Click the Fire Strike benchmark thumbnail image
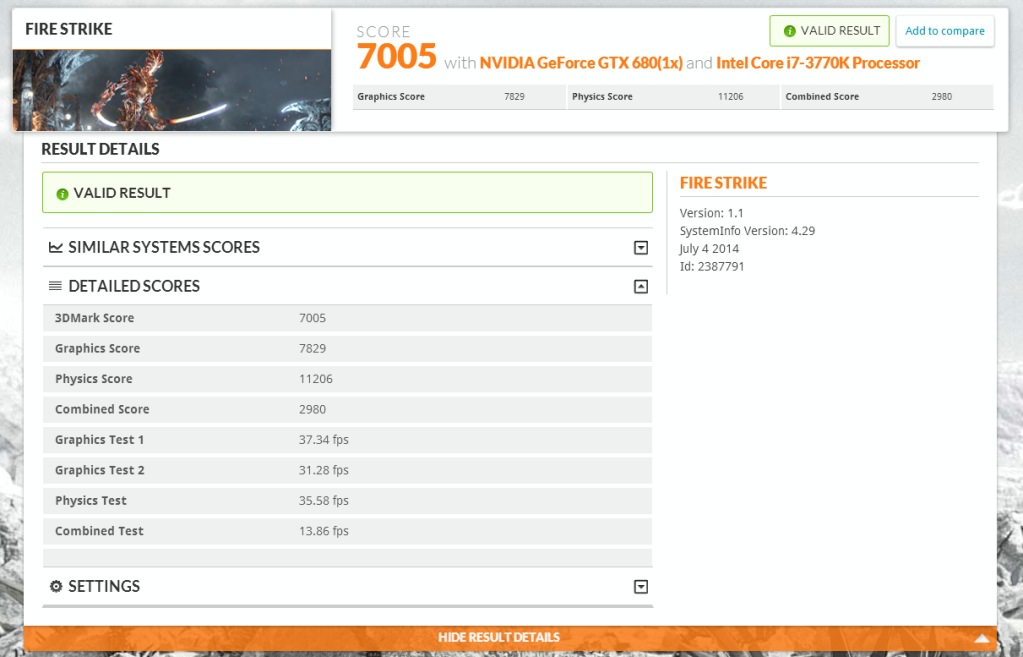Screen dimensions: 1023x657 (x=171, y=90)
